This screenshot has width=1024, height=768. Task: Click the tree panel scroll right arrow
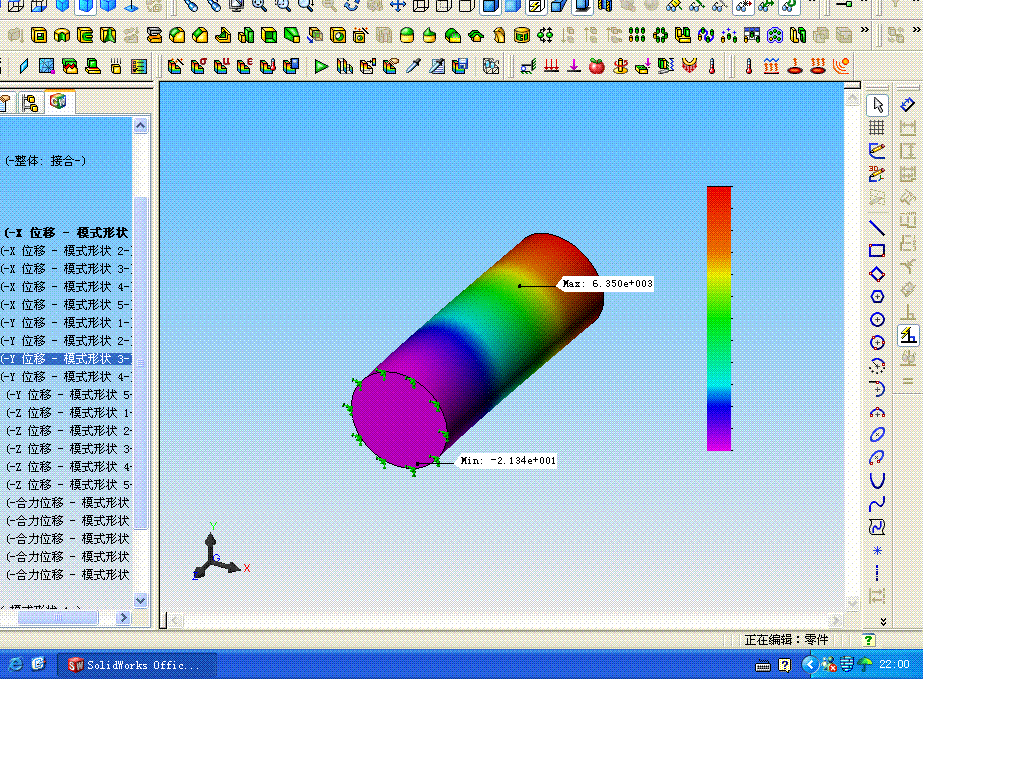(123, 617)
